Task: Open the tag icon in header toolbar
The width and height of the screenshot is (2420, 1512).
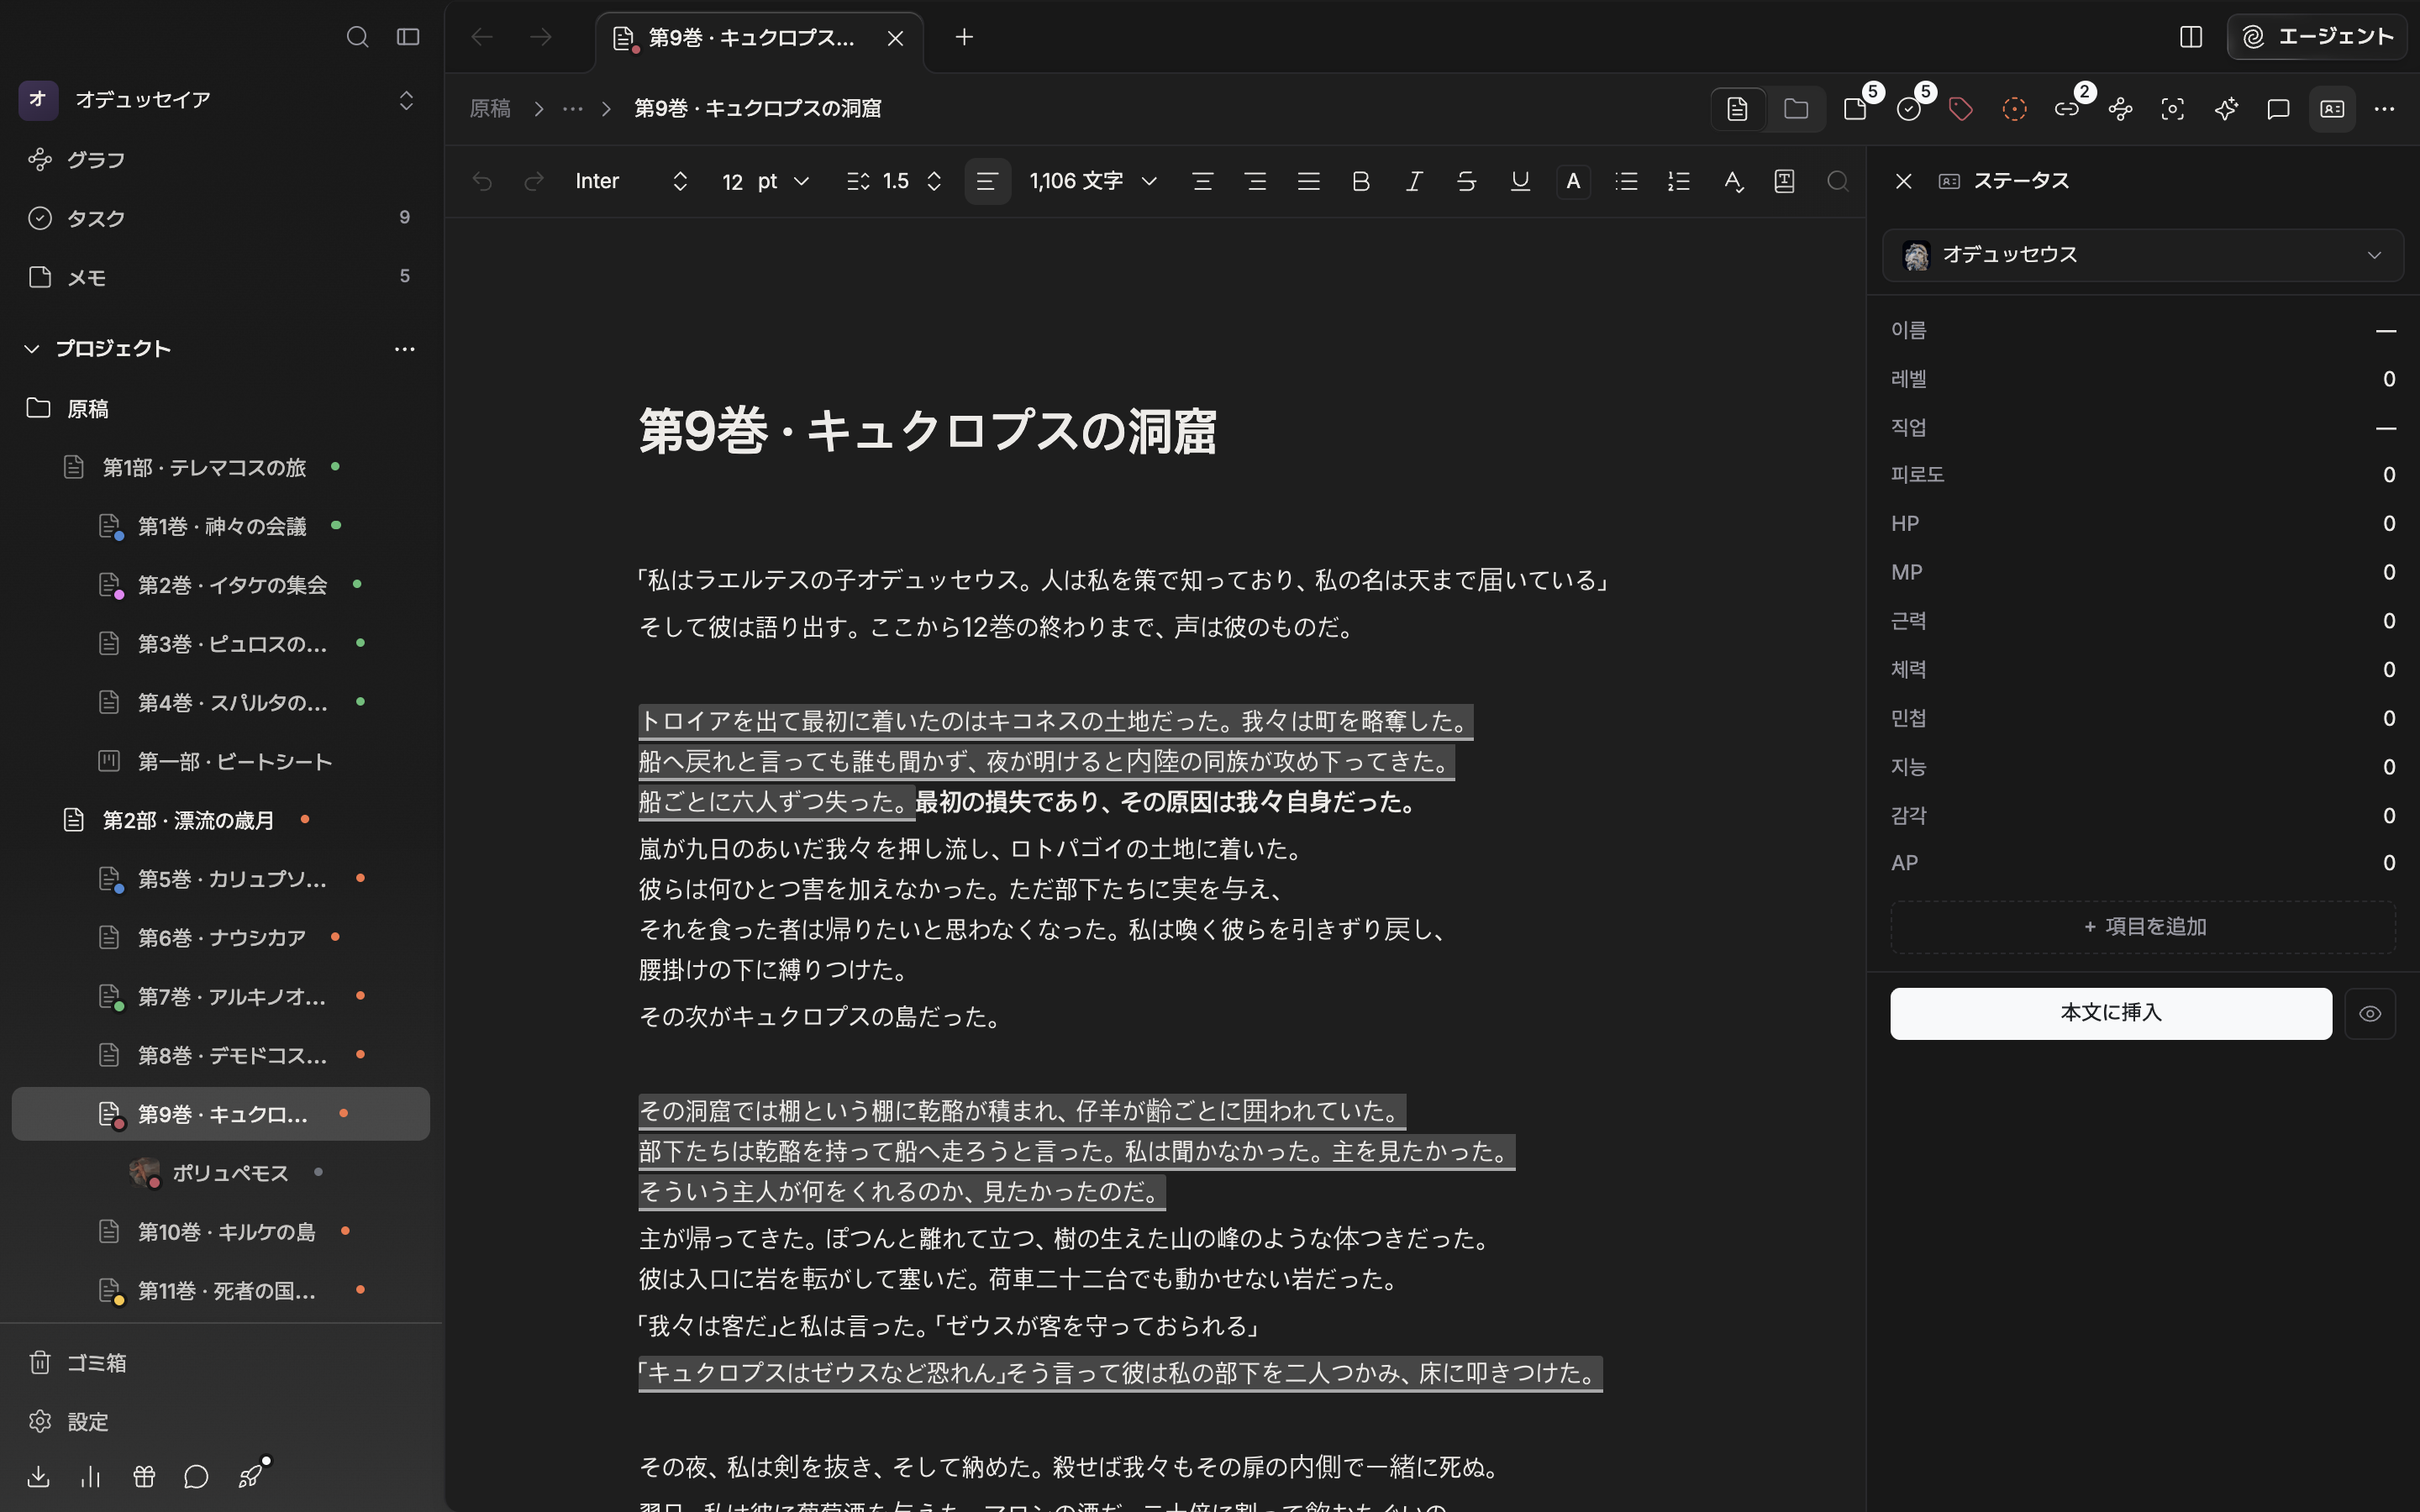Action: pos(1961,109)
